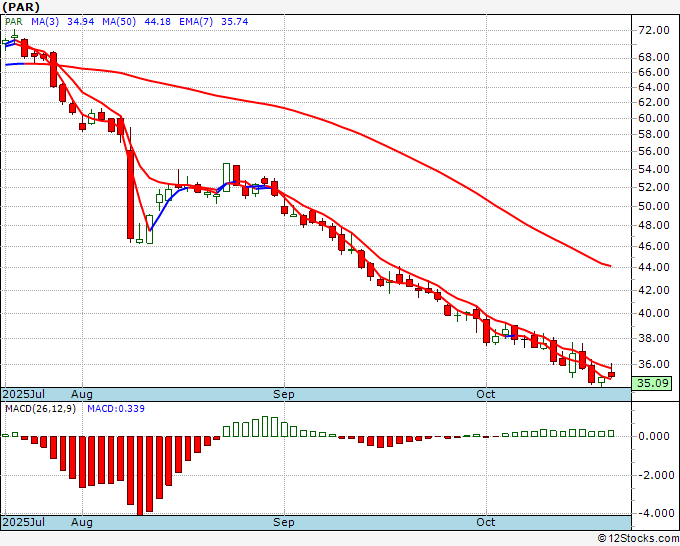The image size is (680, 546).
Task: Click the 44.00 price axis label
Action: coord(654,268)
